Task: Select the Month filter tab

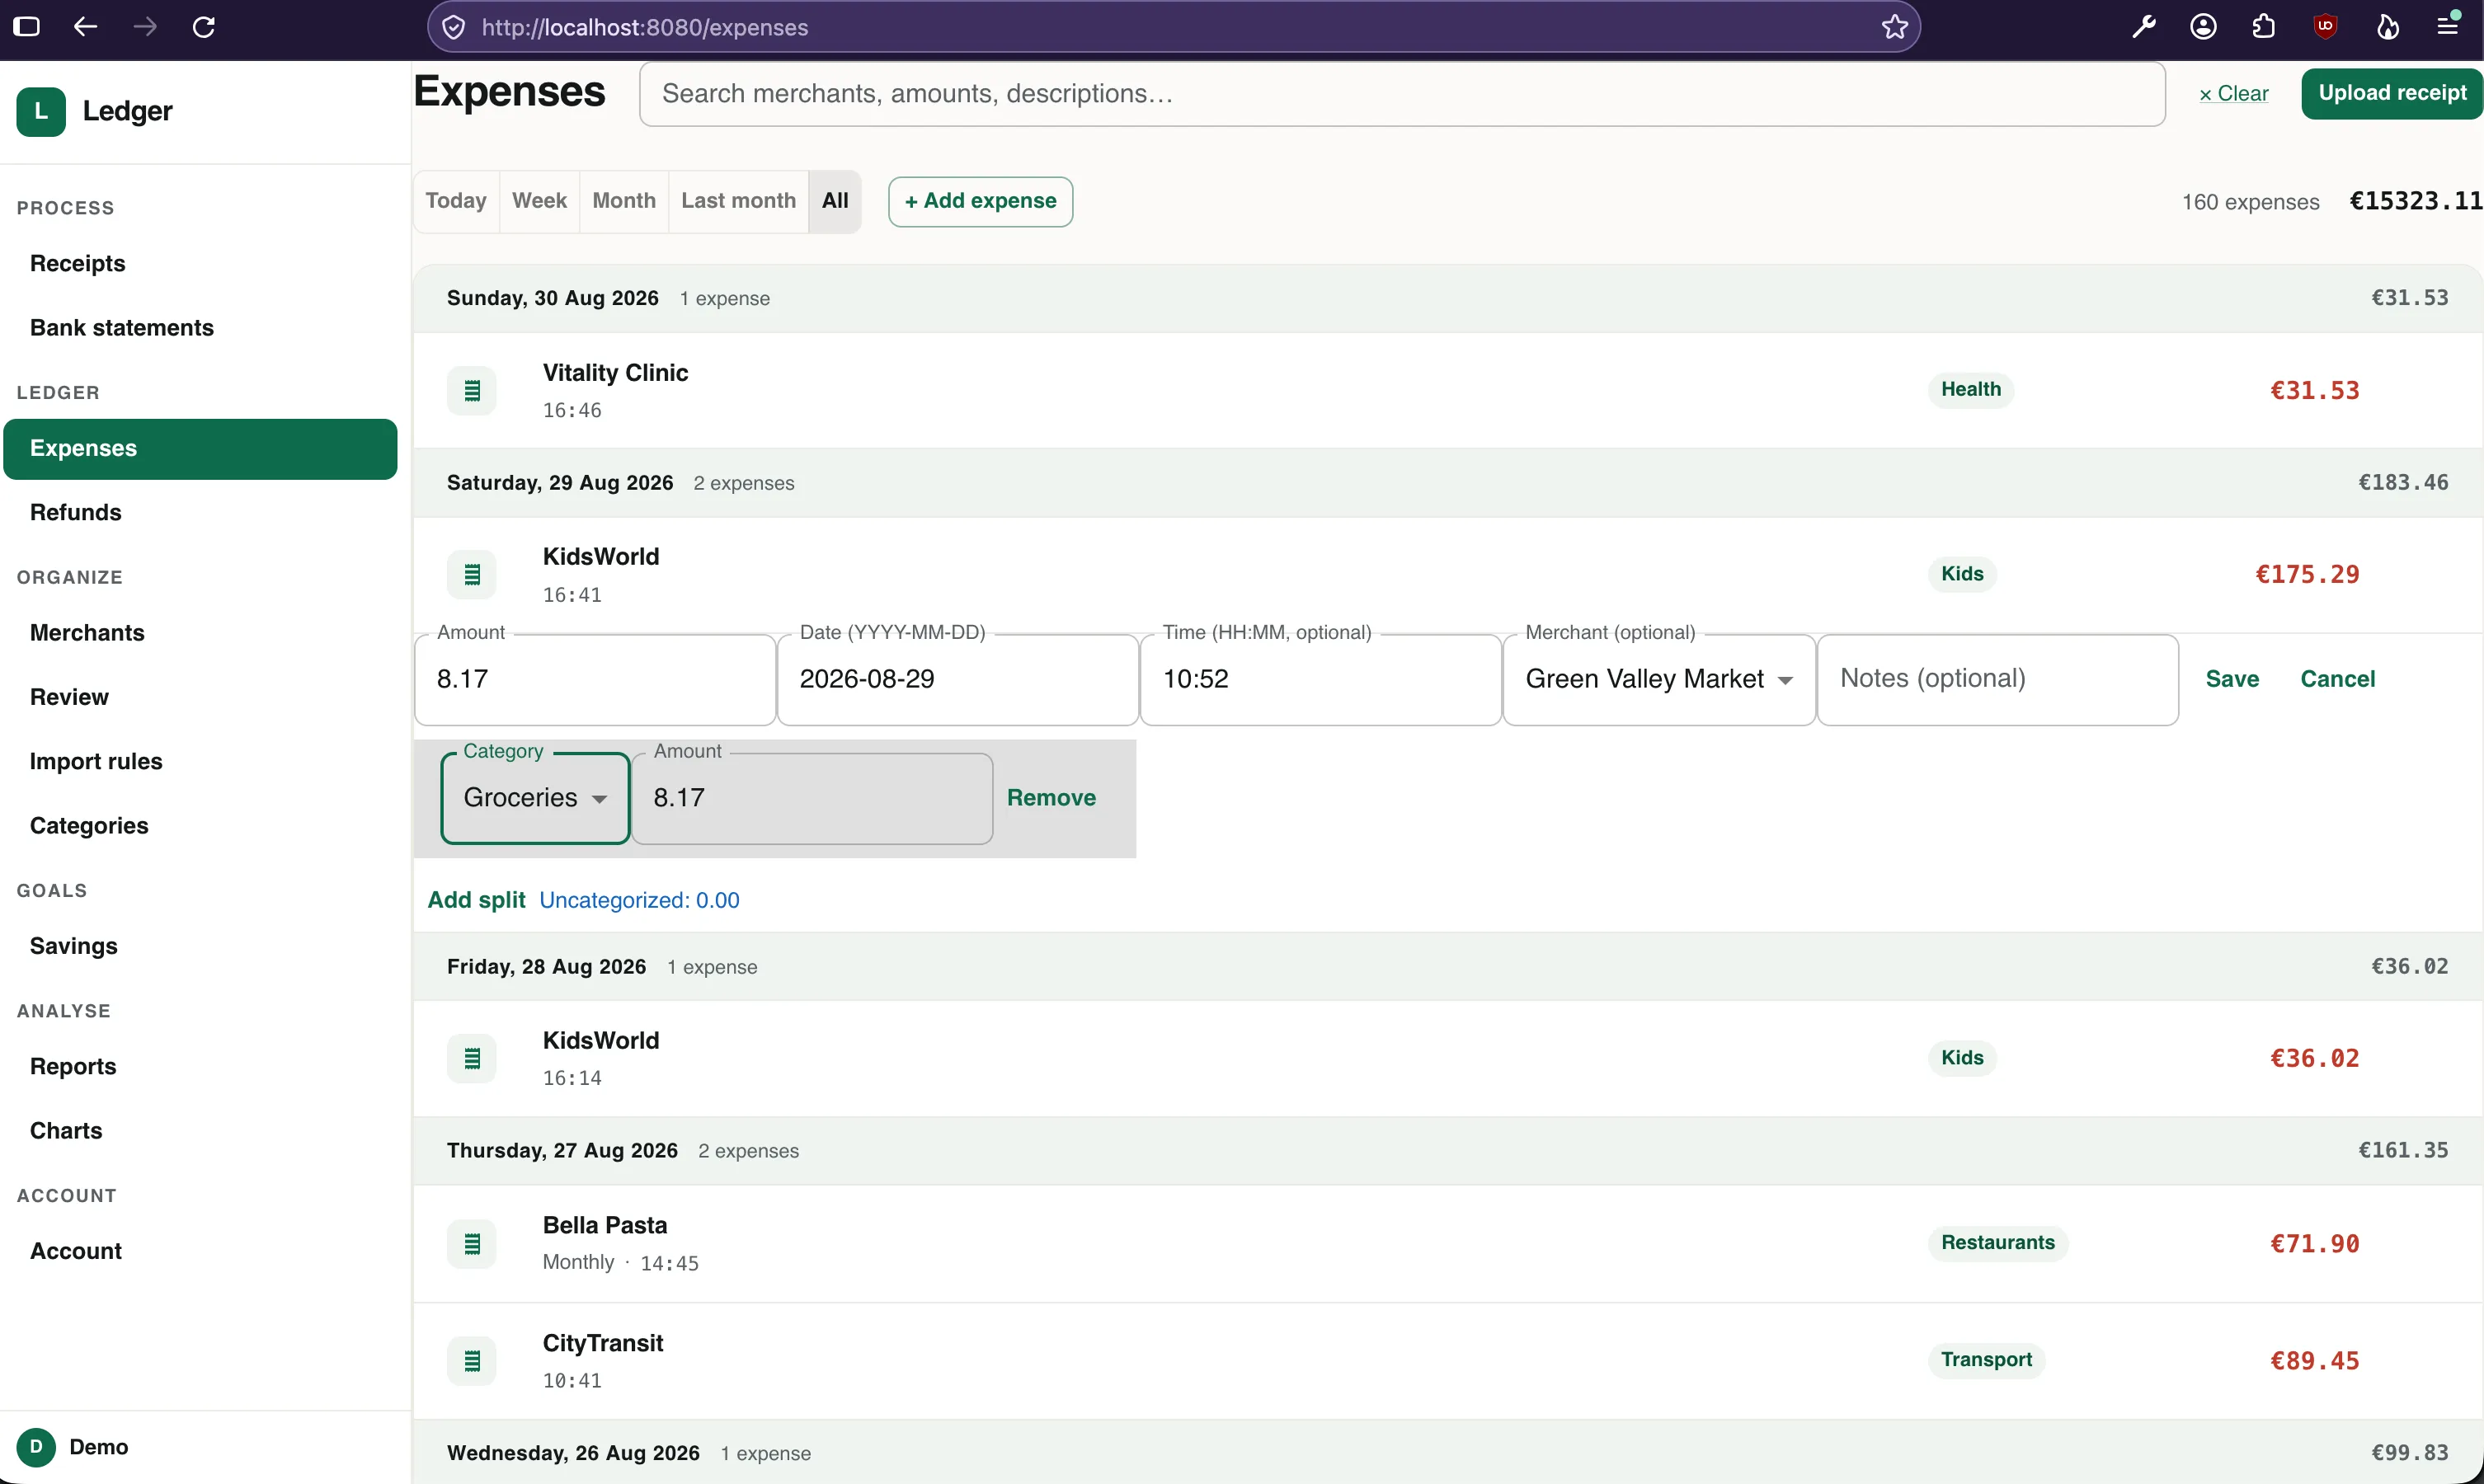Action: click(x=624, y=201)
